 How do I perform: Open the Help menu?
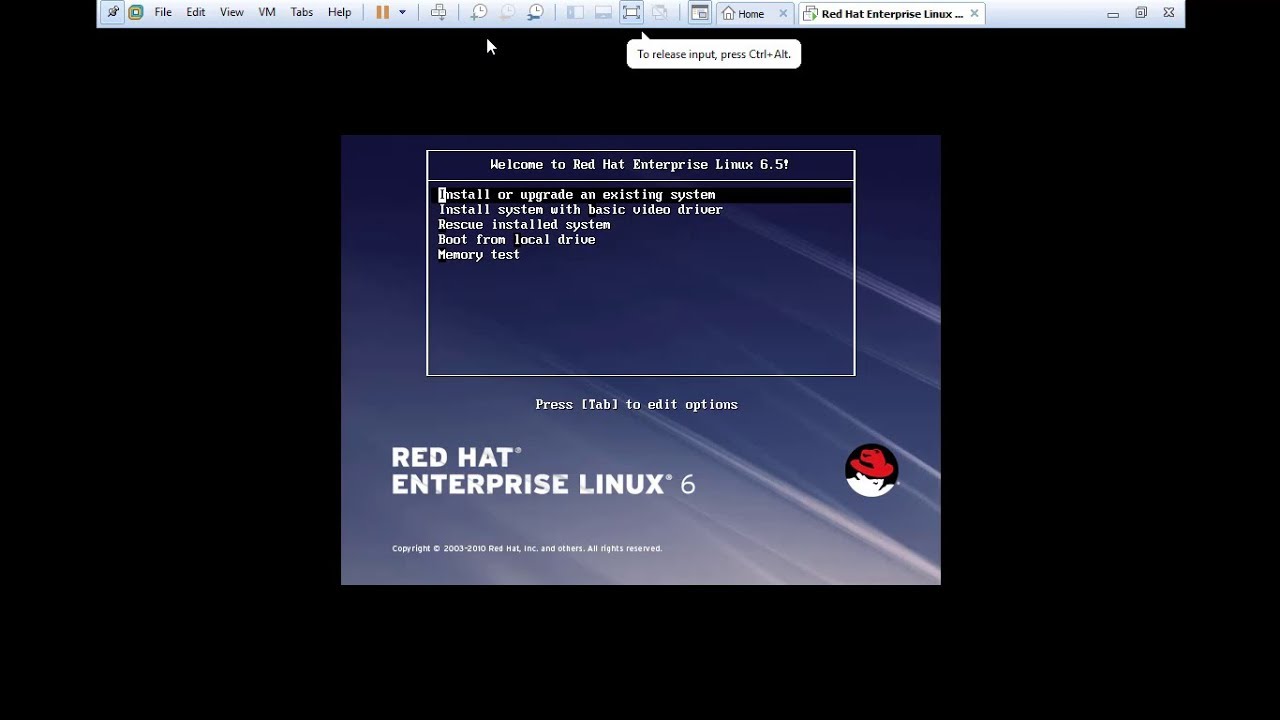tap(340, 13)
